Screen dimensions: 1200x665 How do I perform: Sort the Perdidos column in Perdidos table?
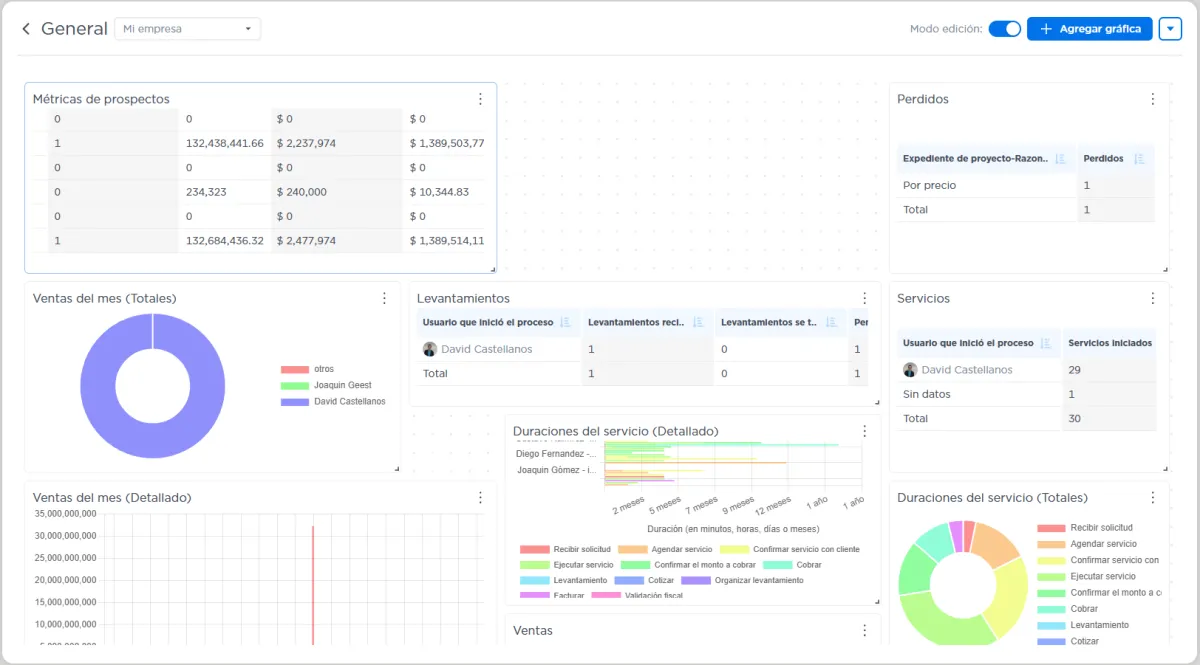1138,158
